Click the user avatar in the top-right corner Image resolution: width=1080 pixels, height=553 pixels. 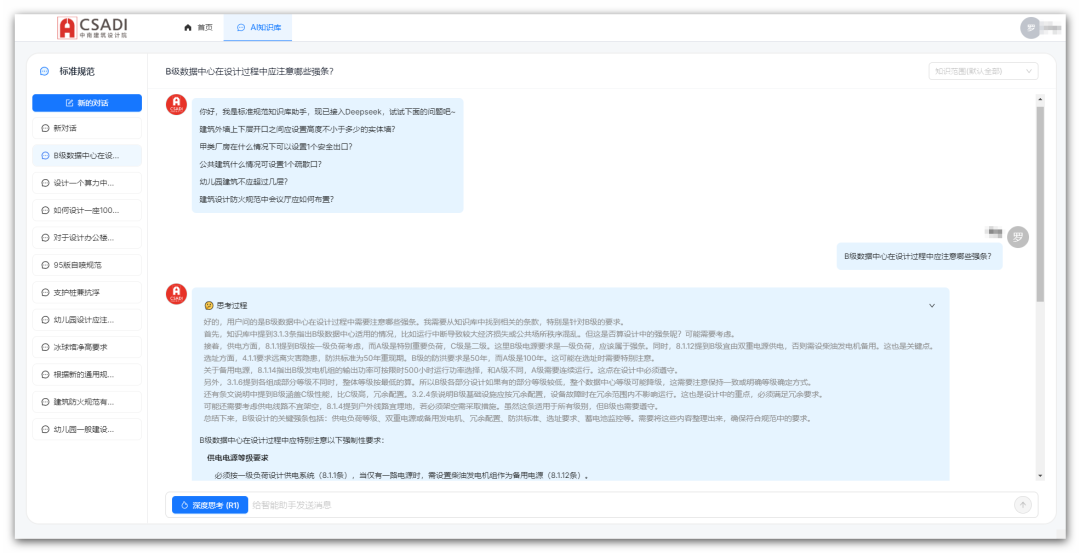(x=1030, y=28)
